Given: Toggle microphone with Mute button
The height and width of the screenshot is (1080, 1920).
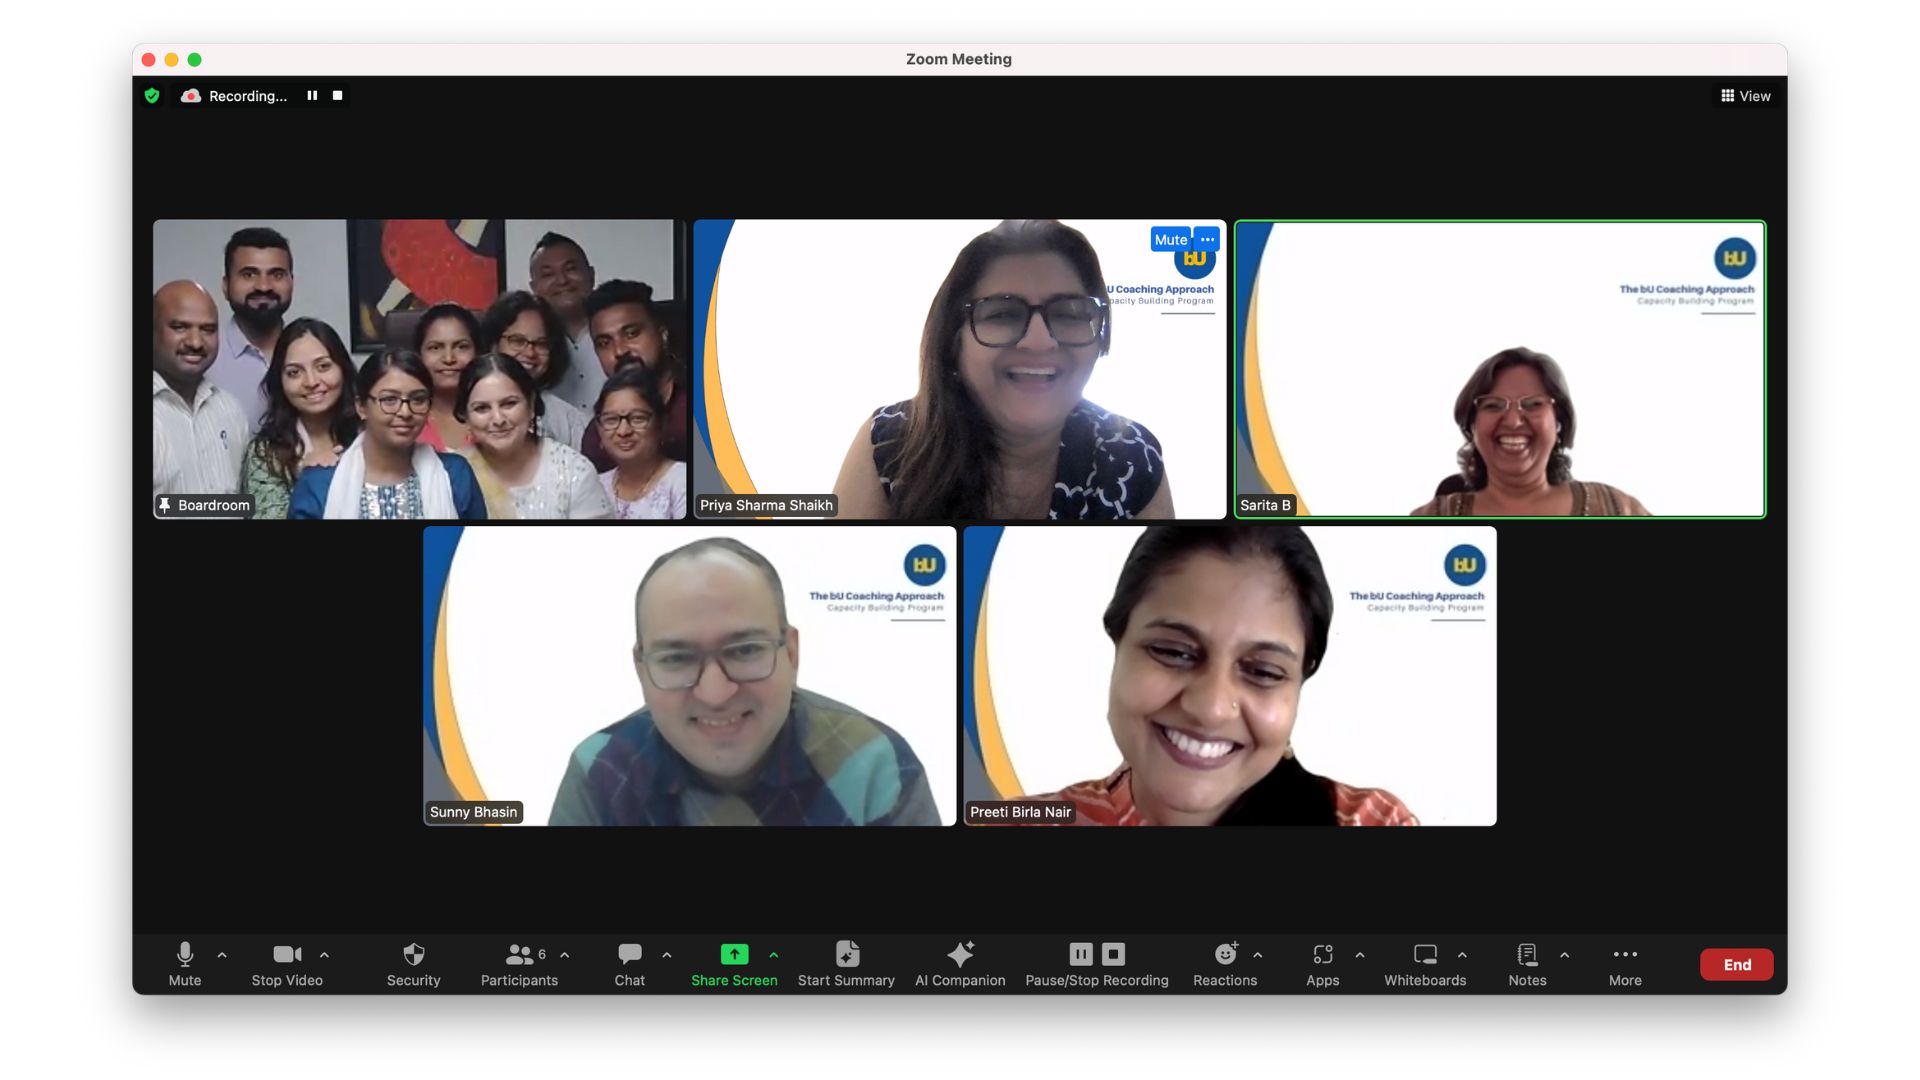Looking at the screenshot, I should coord(185,954).
